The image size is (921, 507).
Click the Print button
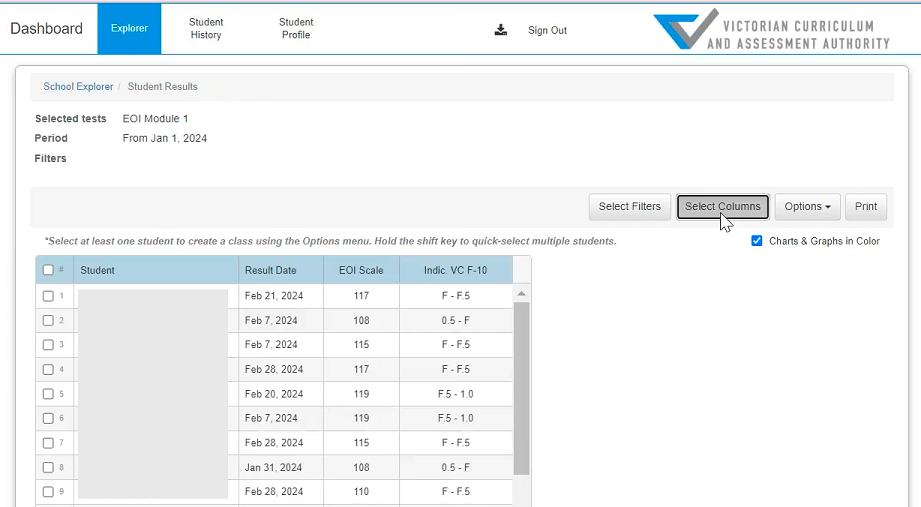pyautogui.click(x=866, y=207)
